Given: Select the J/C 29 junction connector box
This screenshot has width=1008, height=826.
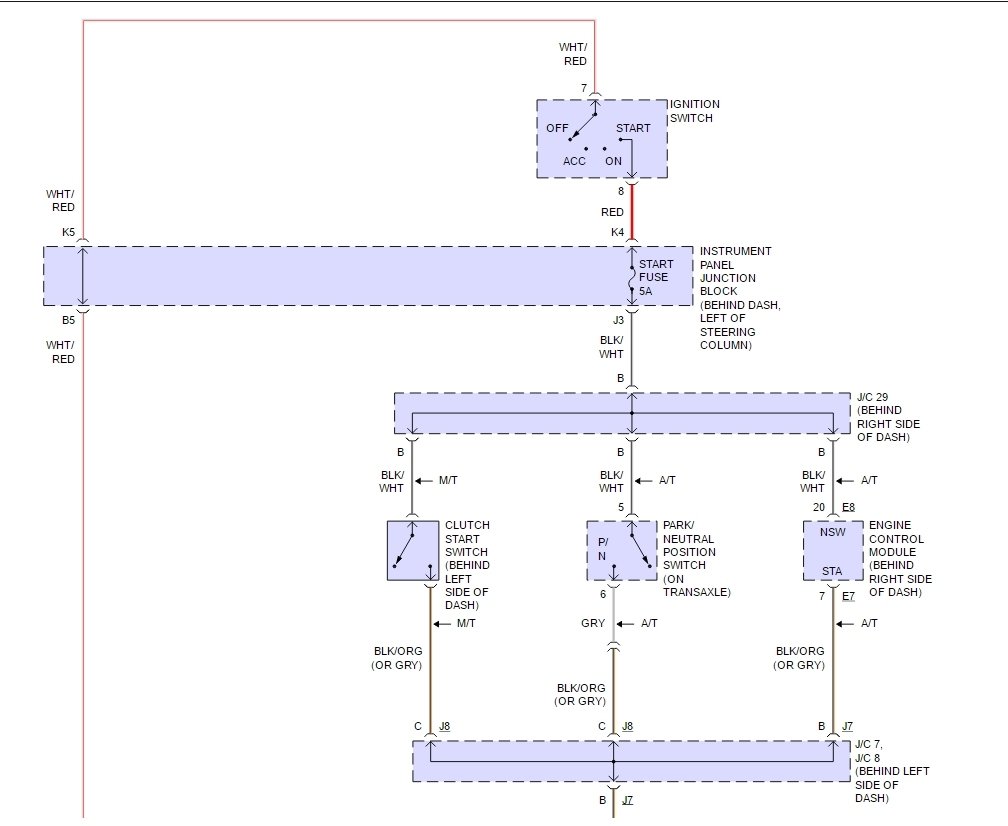Looking at the screenshot, I should point(622,413).
